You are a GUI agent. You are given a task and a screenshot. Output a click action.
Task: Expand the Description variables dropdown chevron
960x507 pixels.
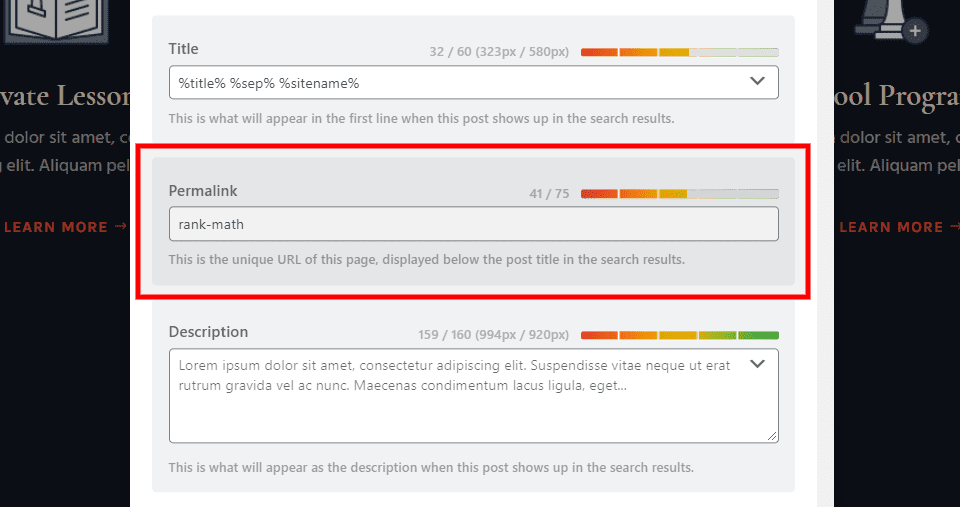(758, 364)
